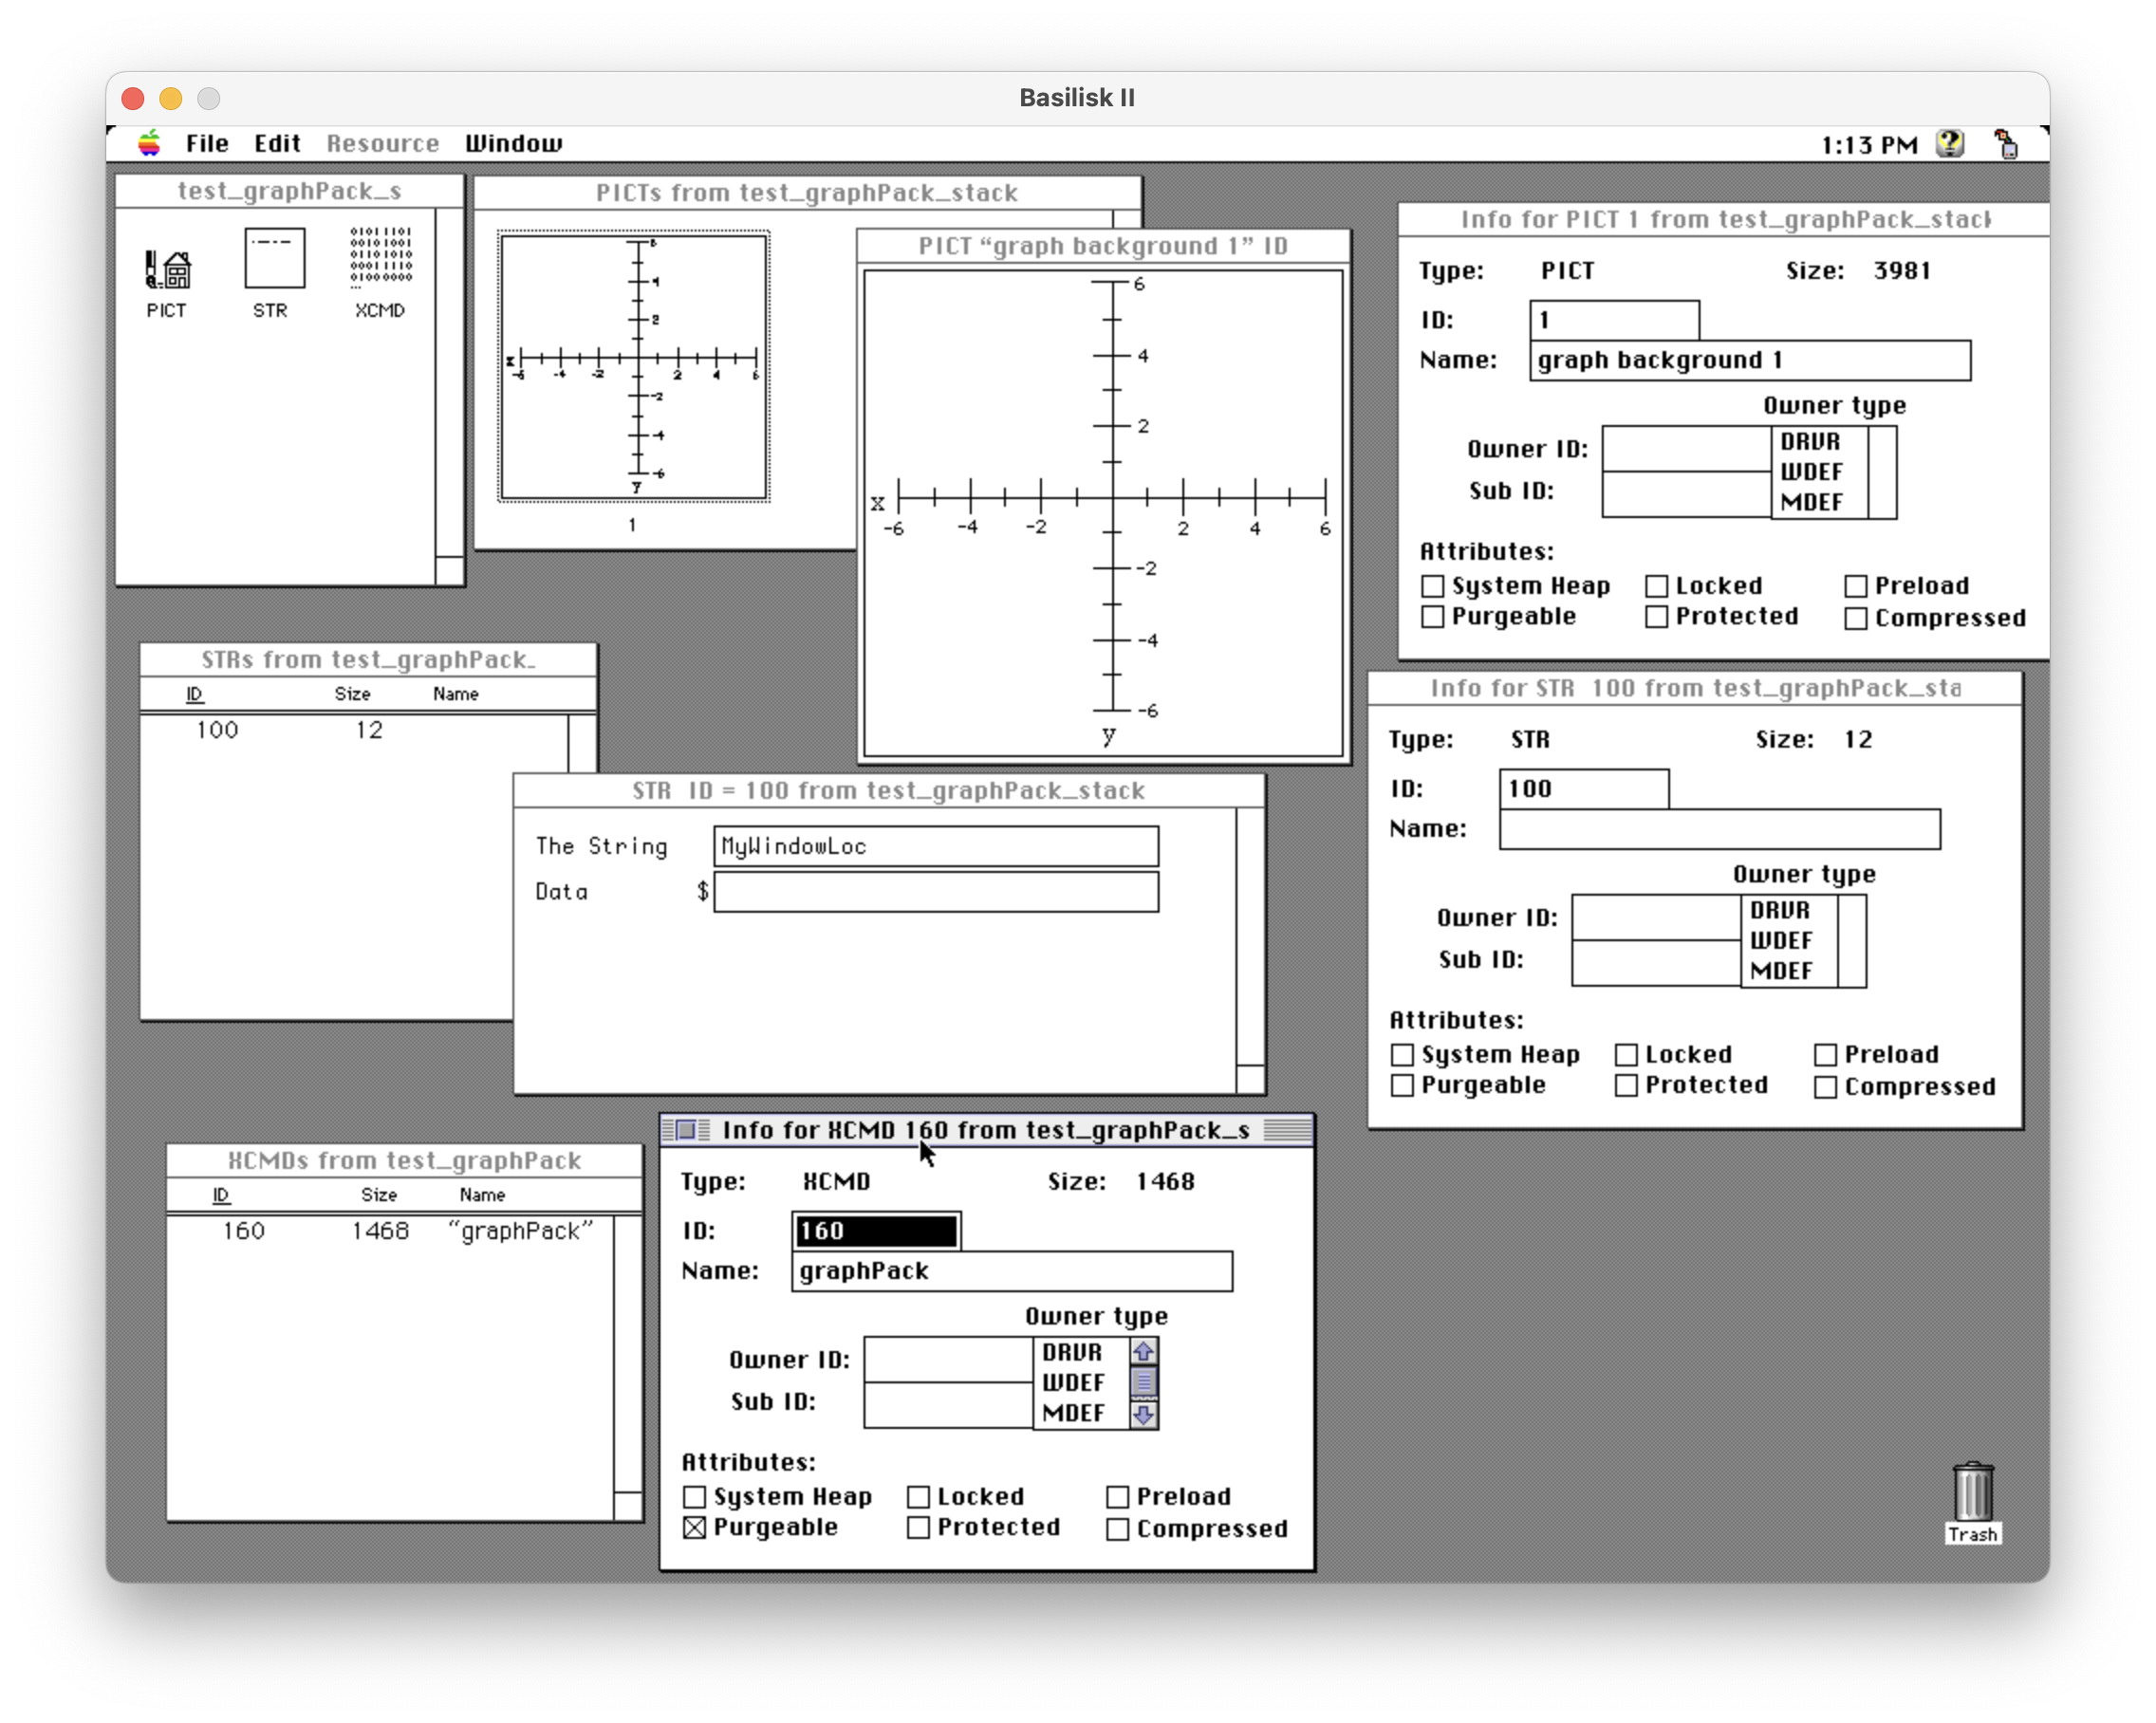This screenshot has height=1723, width=2156.
Task: Click the Trash icon on the desktop
Action: click(1972, 1492)
